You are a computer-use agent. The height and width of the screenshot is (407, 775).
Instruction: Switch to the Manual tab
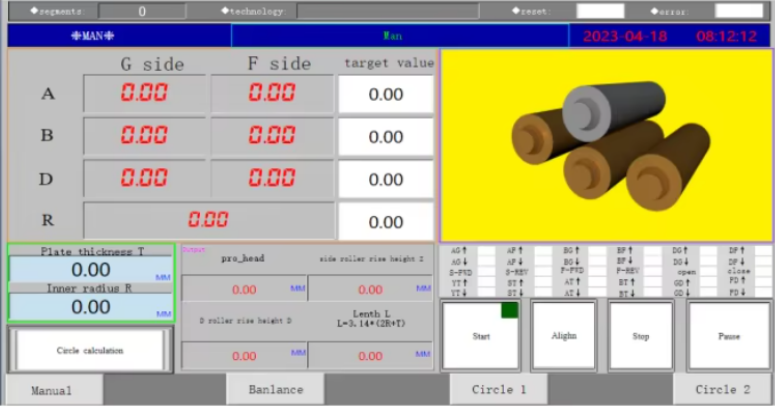[x=52, y=390]
